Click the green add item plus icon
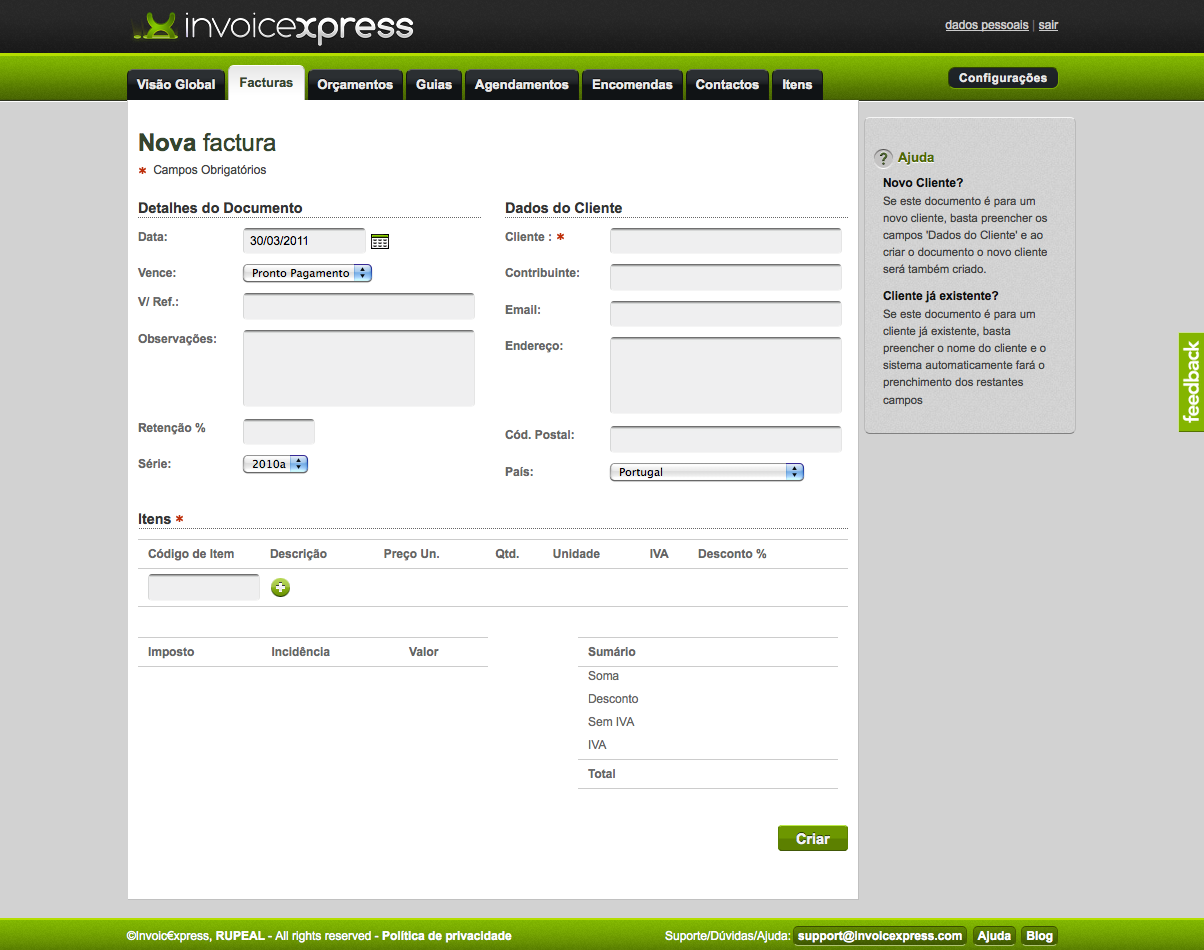This screenshot has width=1204, height=950. point(281,588)
